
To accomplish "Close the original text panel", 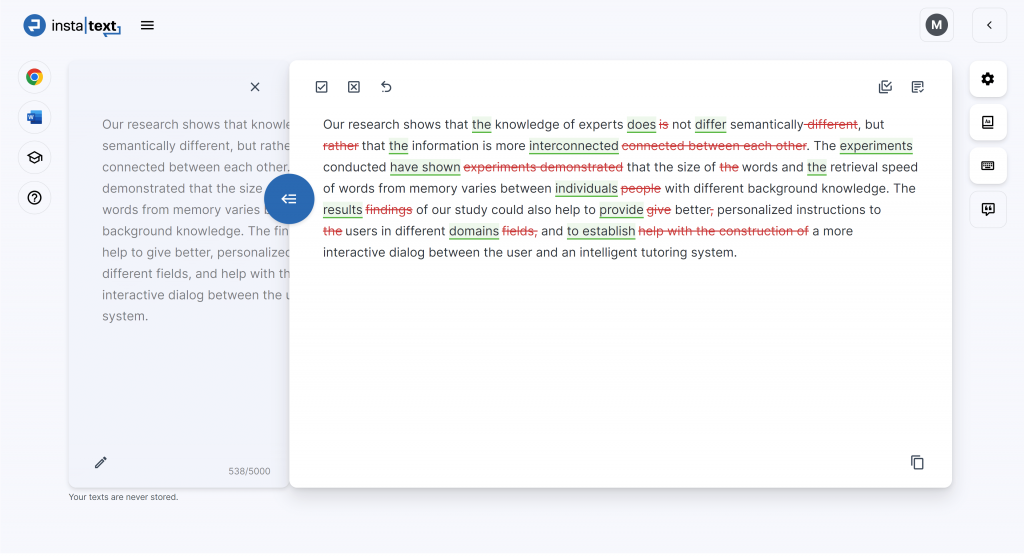I will pyautogui.click(x=255, y=87).
